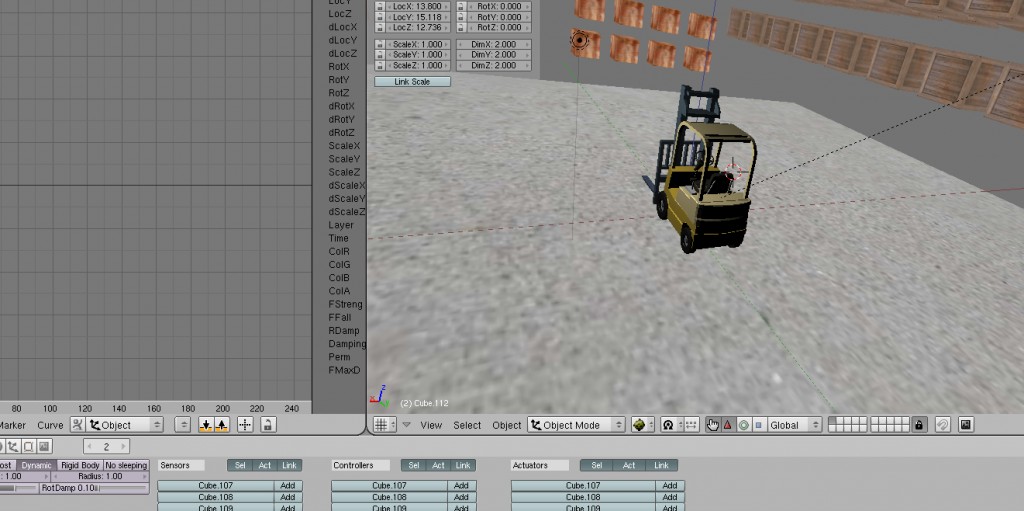The height and width of the screenshot is (511, 1024).
Task: Toggle Sel in the Controllers column
Action: (413, 465)
